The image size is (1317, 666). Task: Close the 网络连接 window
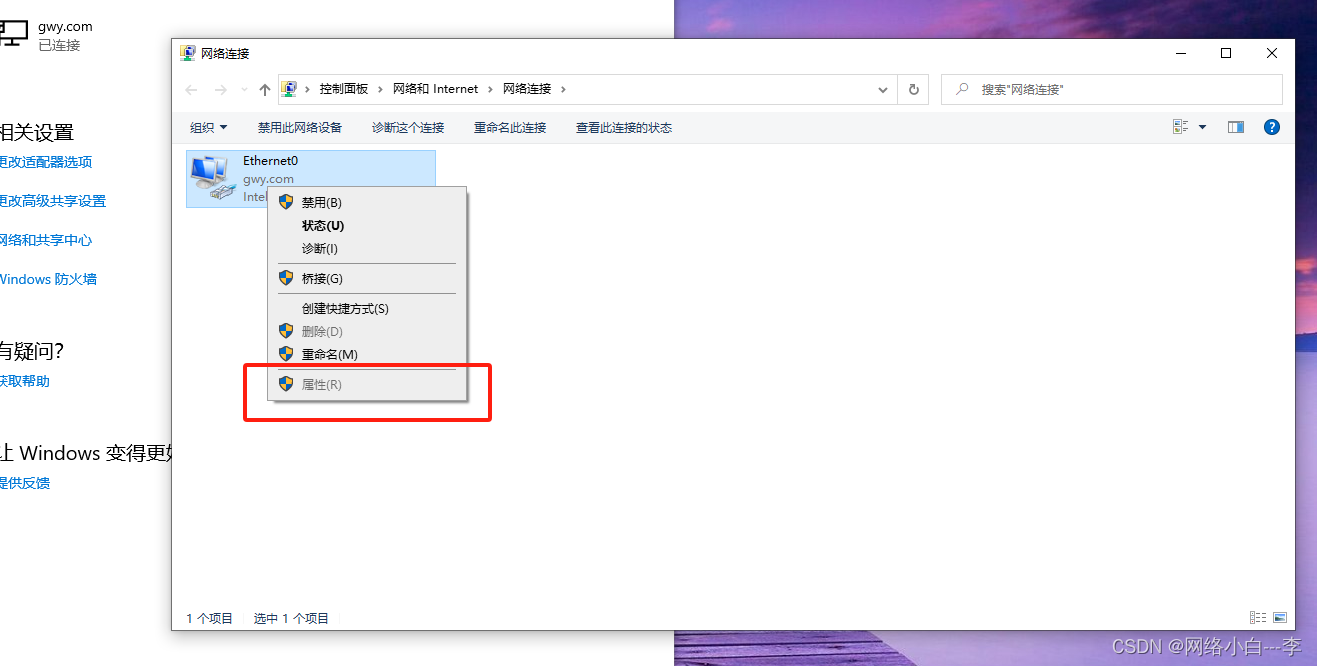point(1272,53)
